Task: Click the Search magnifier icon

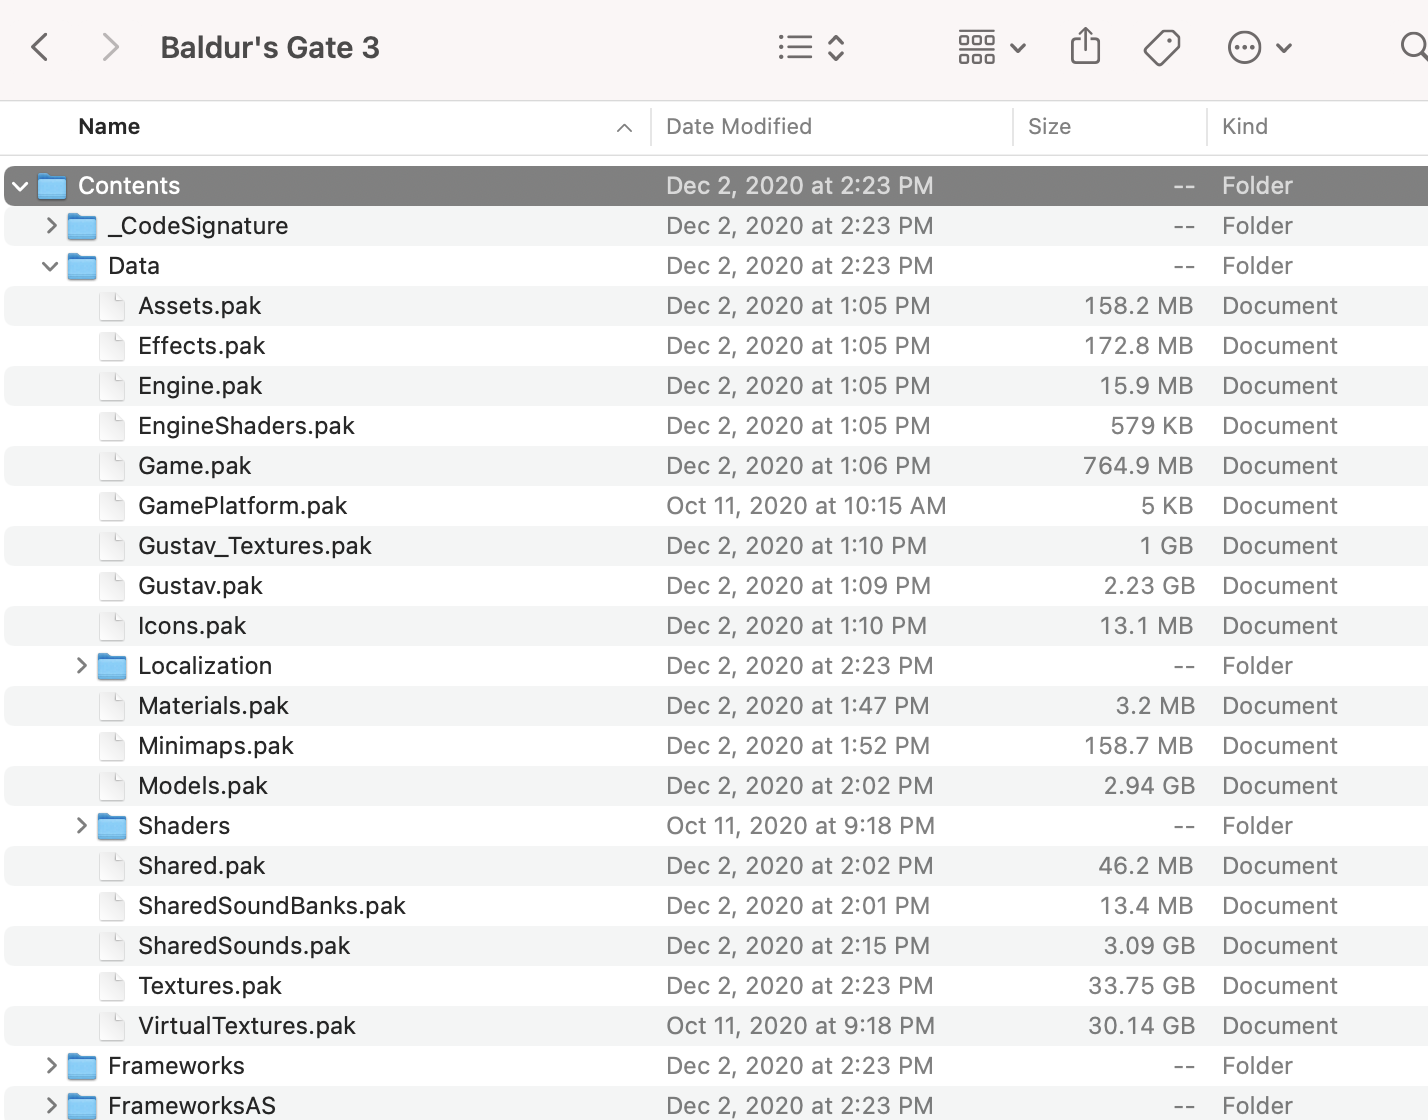Action: coord(1413,47)
